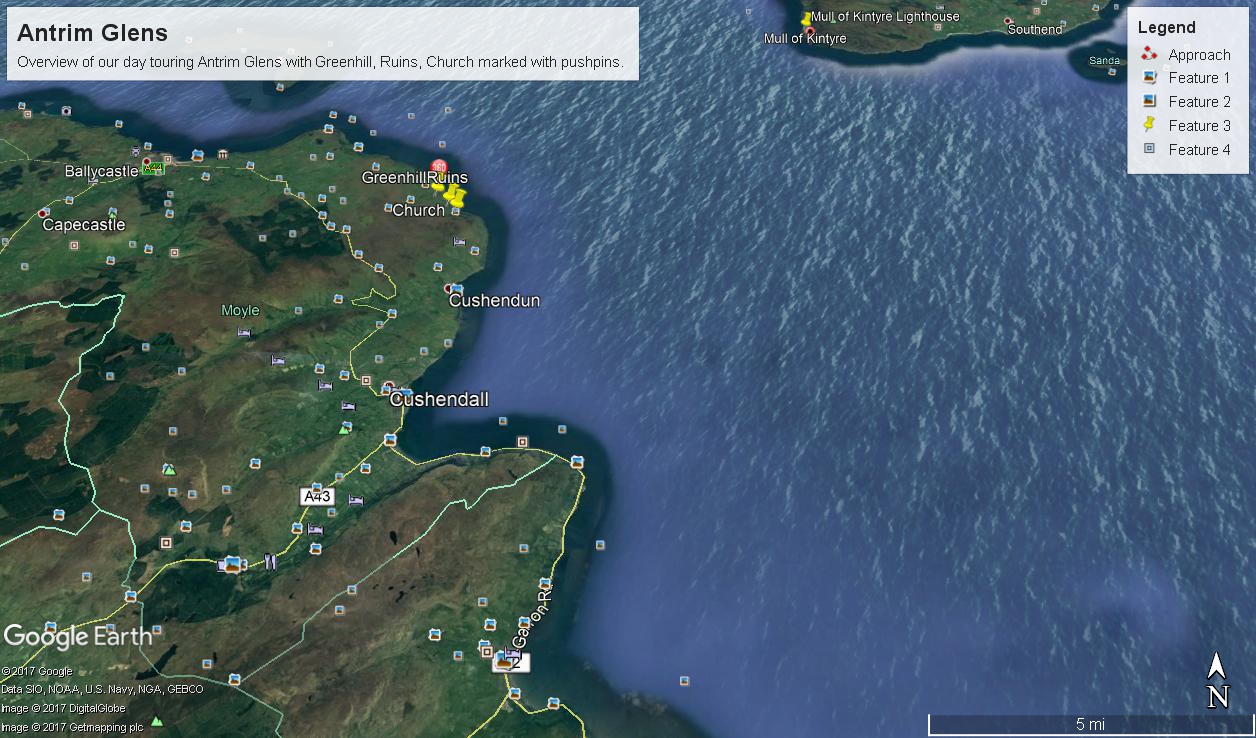Click the 5 mi scale bar
Screen dimensions: 1256x738
[1090, 724]
